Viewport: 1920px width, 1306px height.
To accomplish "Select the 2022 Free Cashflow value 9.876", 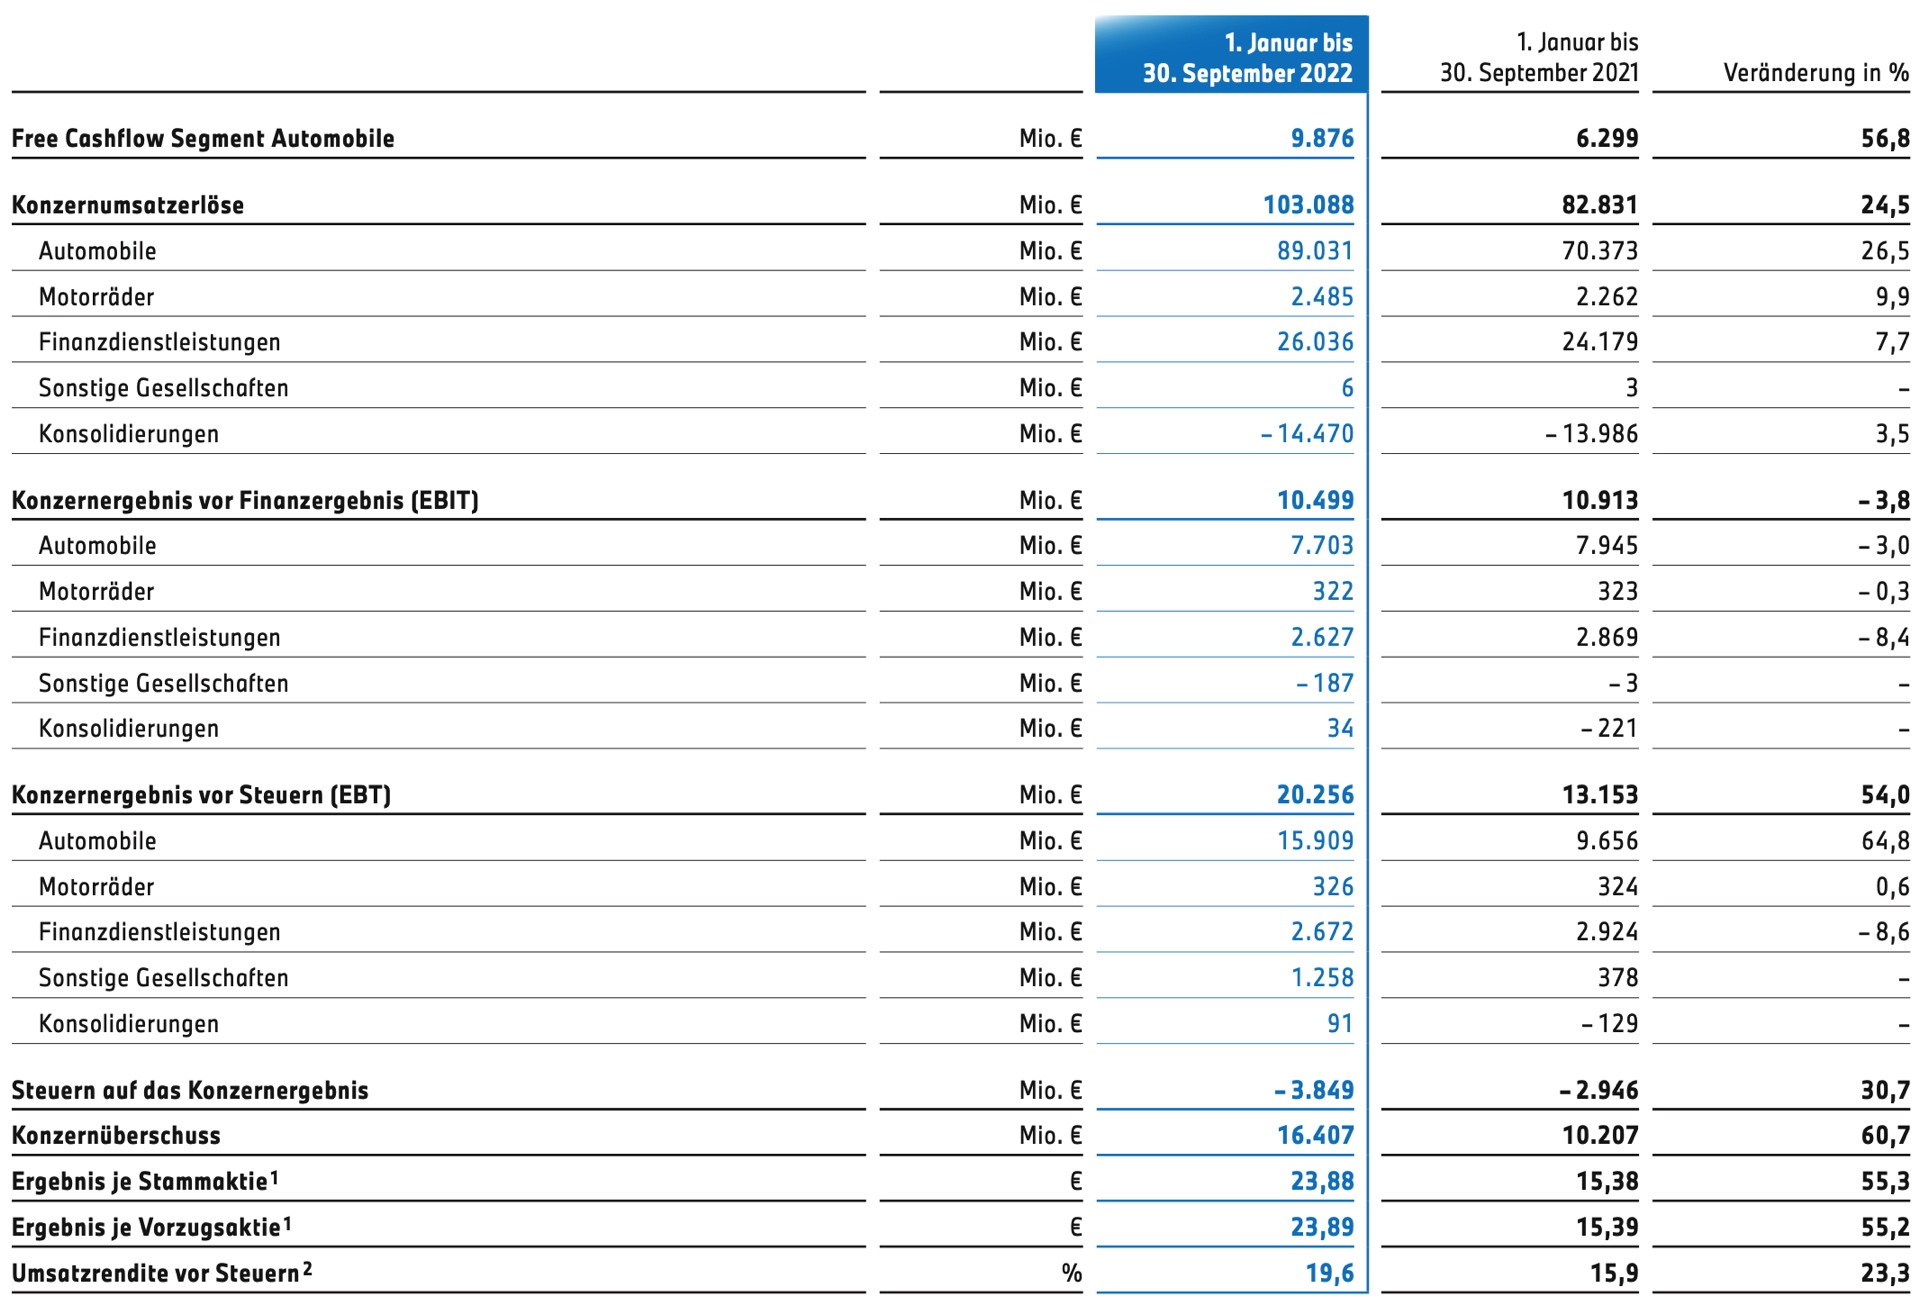I will tap(1322, 139).
